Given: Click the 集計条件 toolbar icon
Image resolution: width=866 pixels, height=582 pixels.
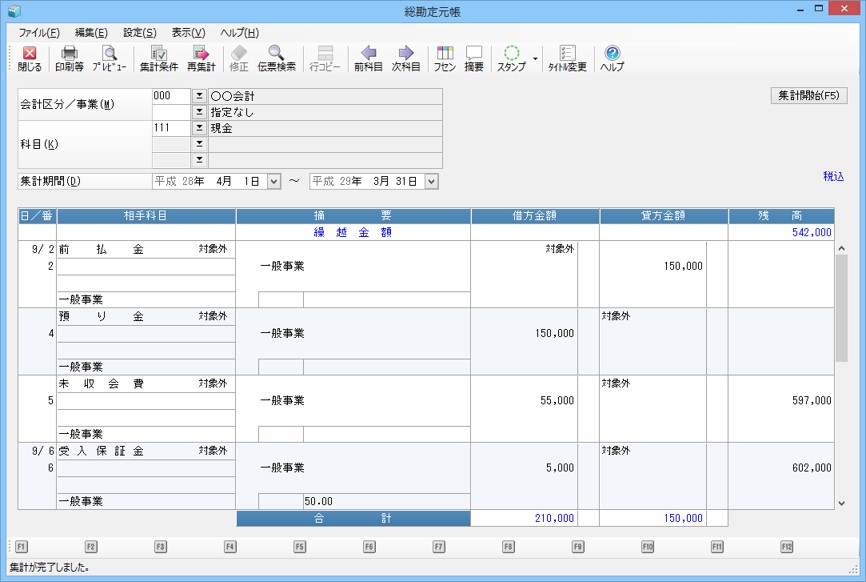Looking at the screenshot, I should 158,58.
